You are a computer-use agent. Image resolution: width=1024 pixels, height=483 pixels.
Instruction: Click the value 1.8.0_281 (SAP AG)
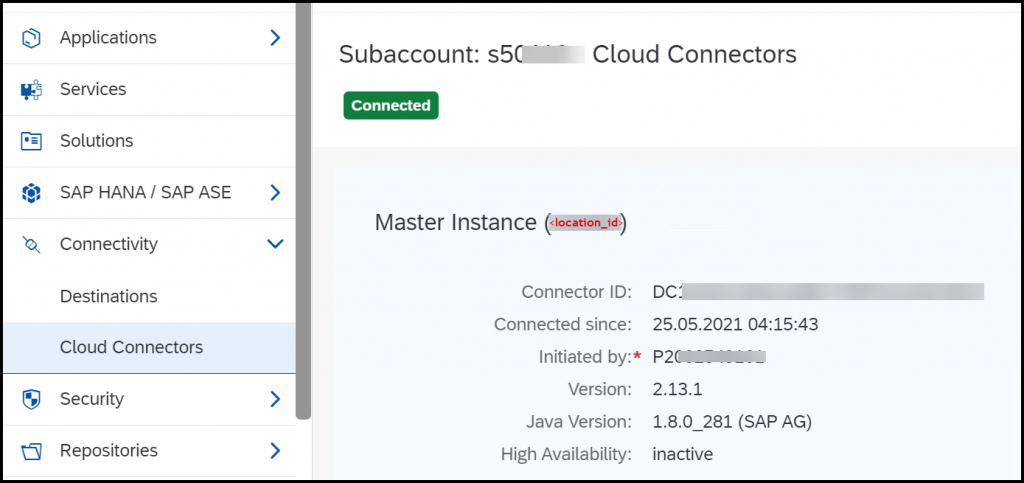pyautogui.click(x=732, y=422)
